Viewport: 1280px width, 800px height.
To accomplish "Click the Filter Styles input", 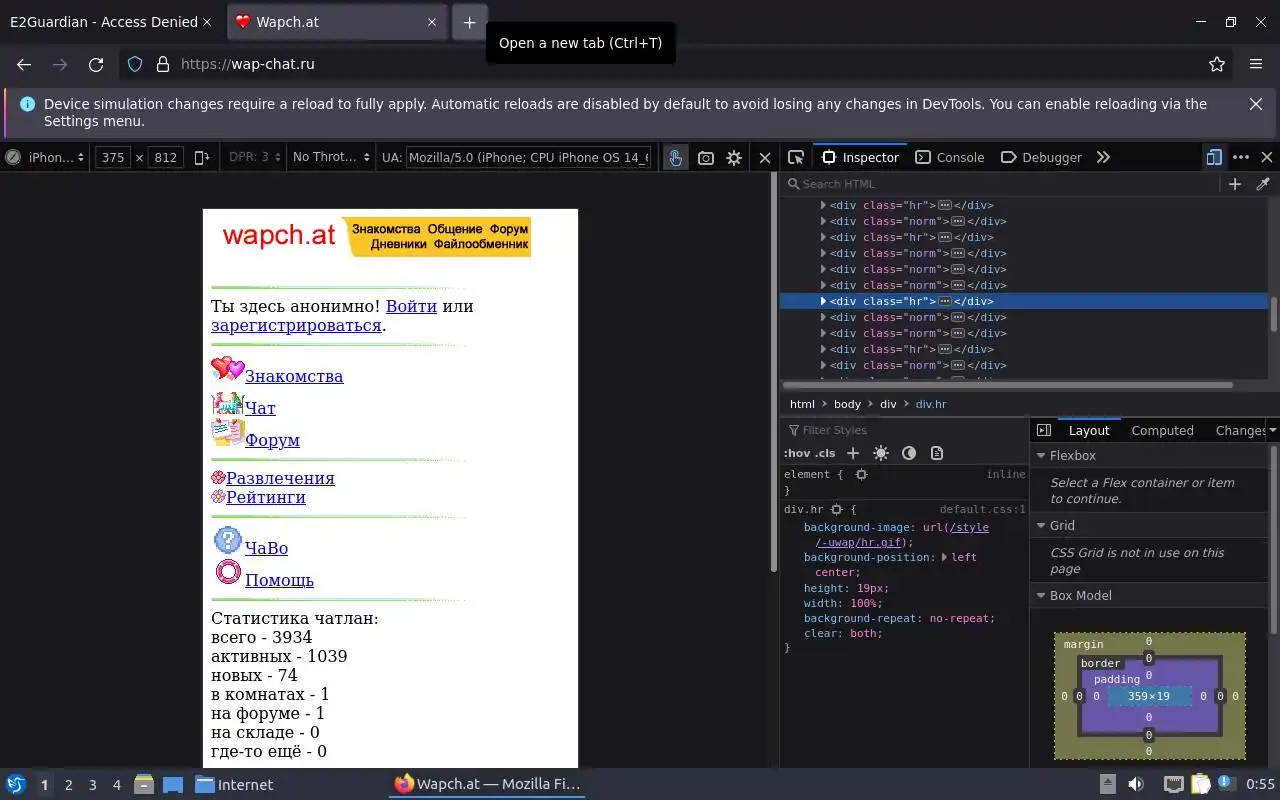I will (903, 430).
